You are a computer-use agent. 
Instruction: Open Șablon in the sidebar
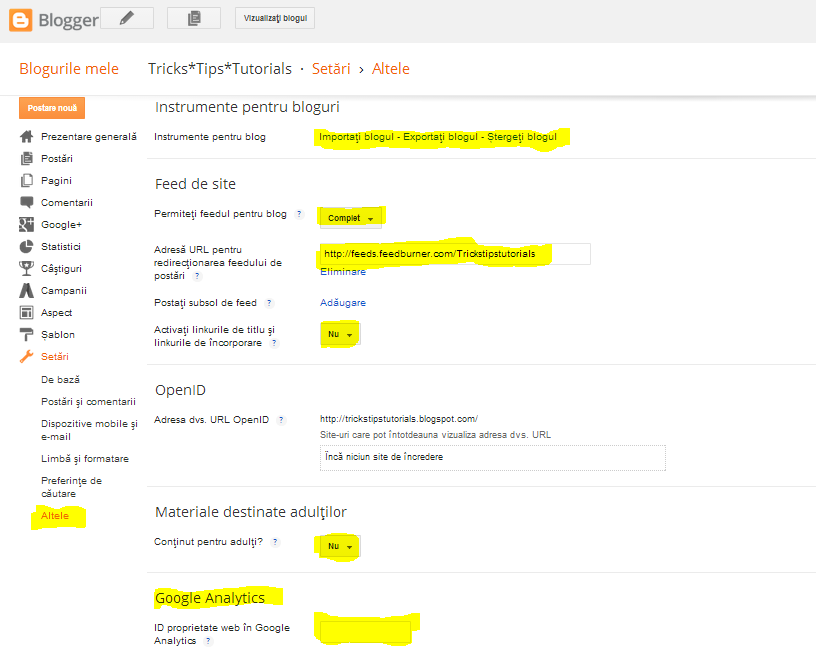(x=58, y=334)
